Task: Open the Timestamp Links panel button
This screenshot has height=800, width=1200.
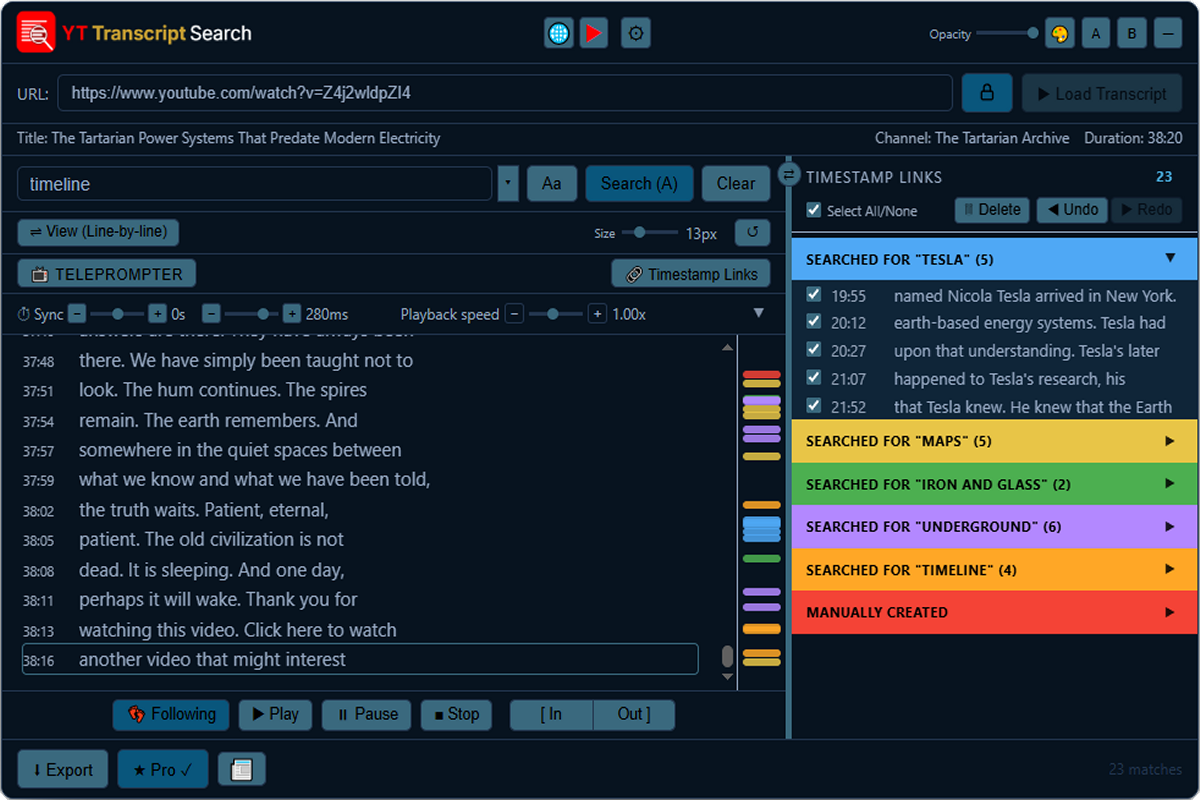Action: [x=691, y=274]
